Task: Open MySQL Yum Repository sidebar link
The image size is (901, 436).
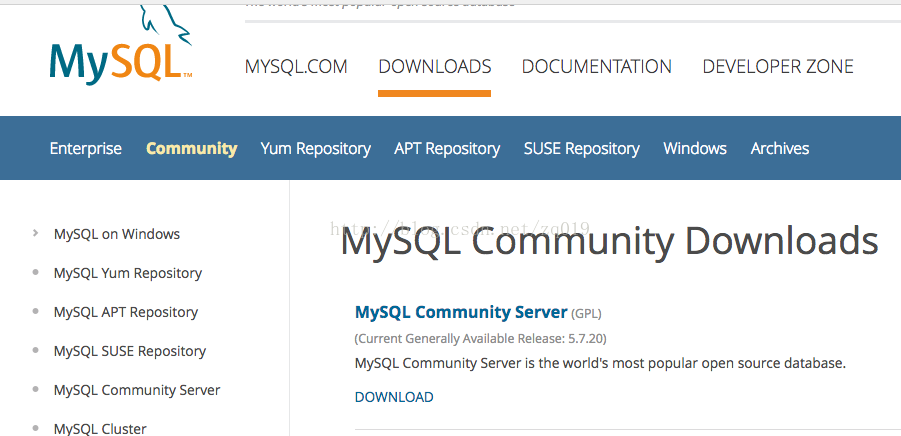Action: (128, 273)
